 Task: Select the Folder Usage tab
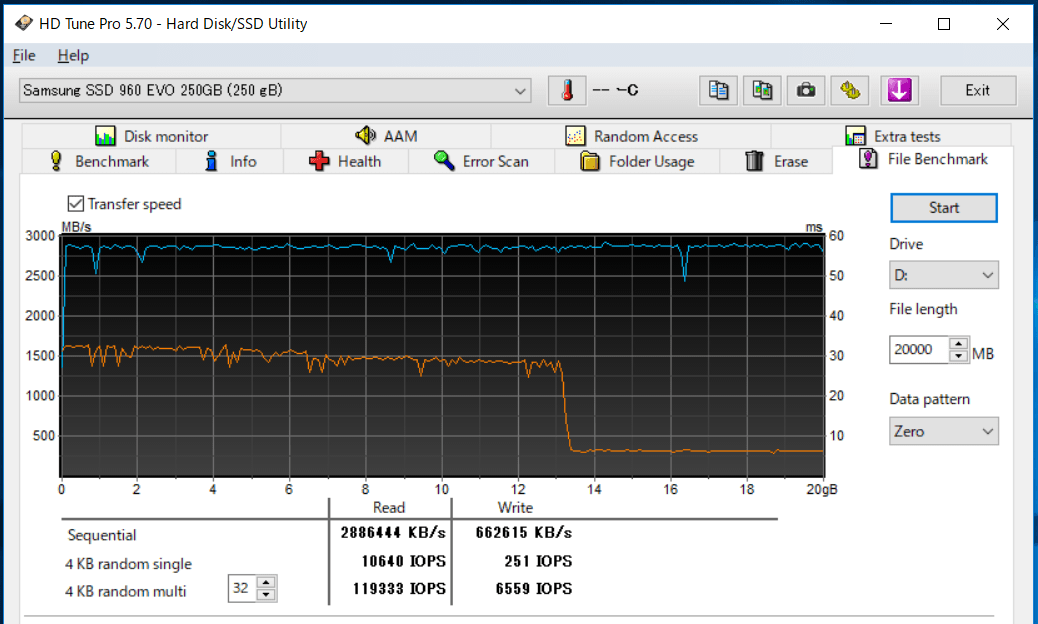[x=637, y=161]
